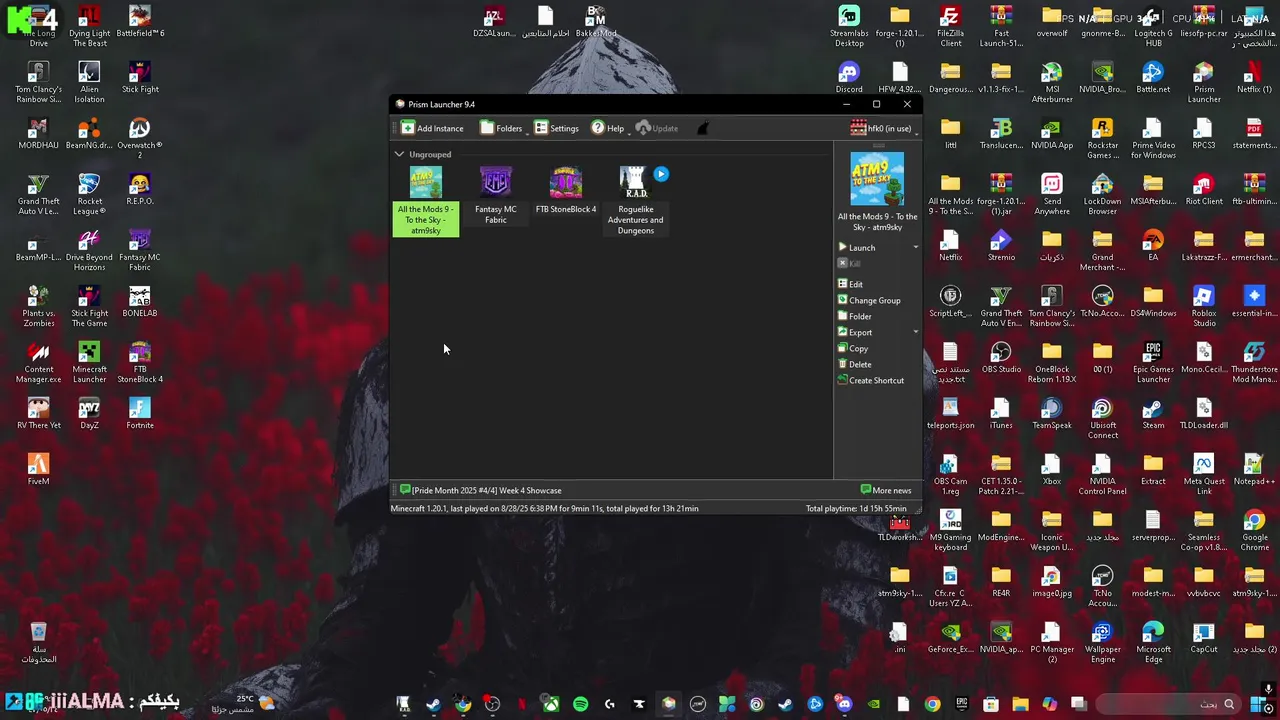Open Xbox app from the taskbar
Viewport: 1280px width, 720px height.
tap(551, 704)
